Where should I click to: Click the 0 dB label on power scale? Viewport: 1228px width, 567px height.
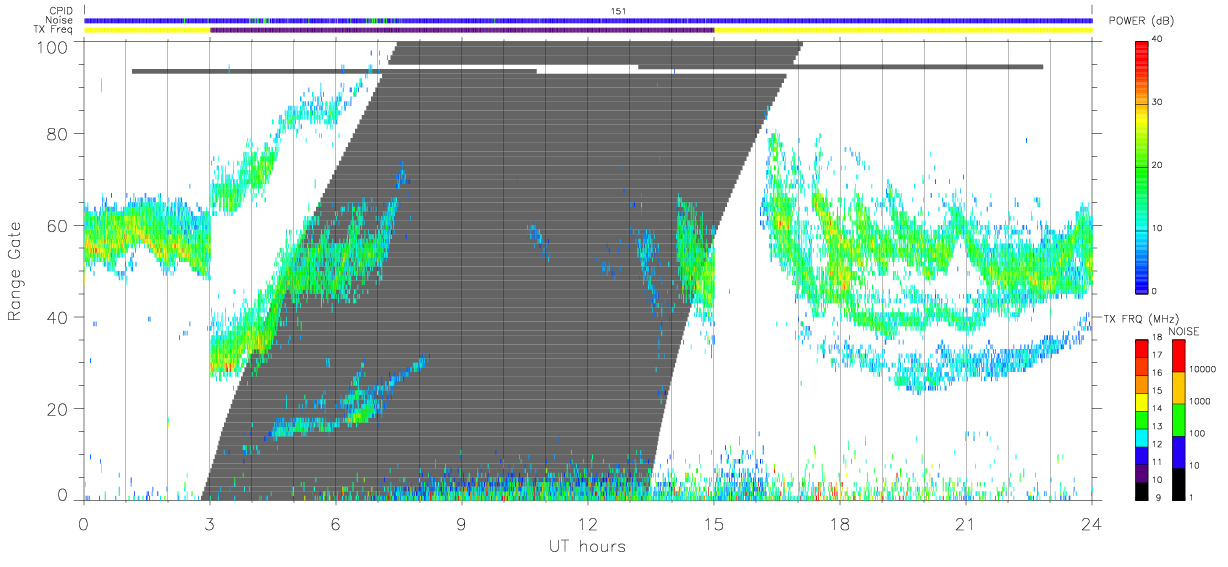1156,291
